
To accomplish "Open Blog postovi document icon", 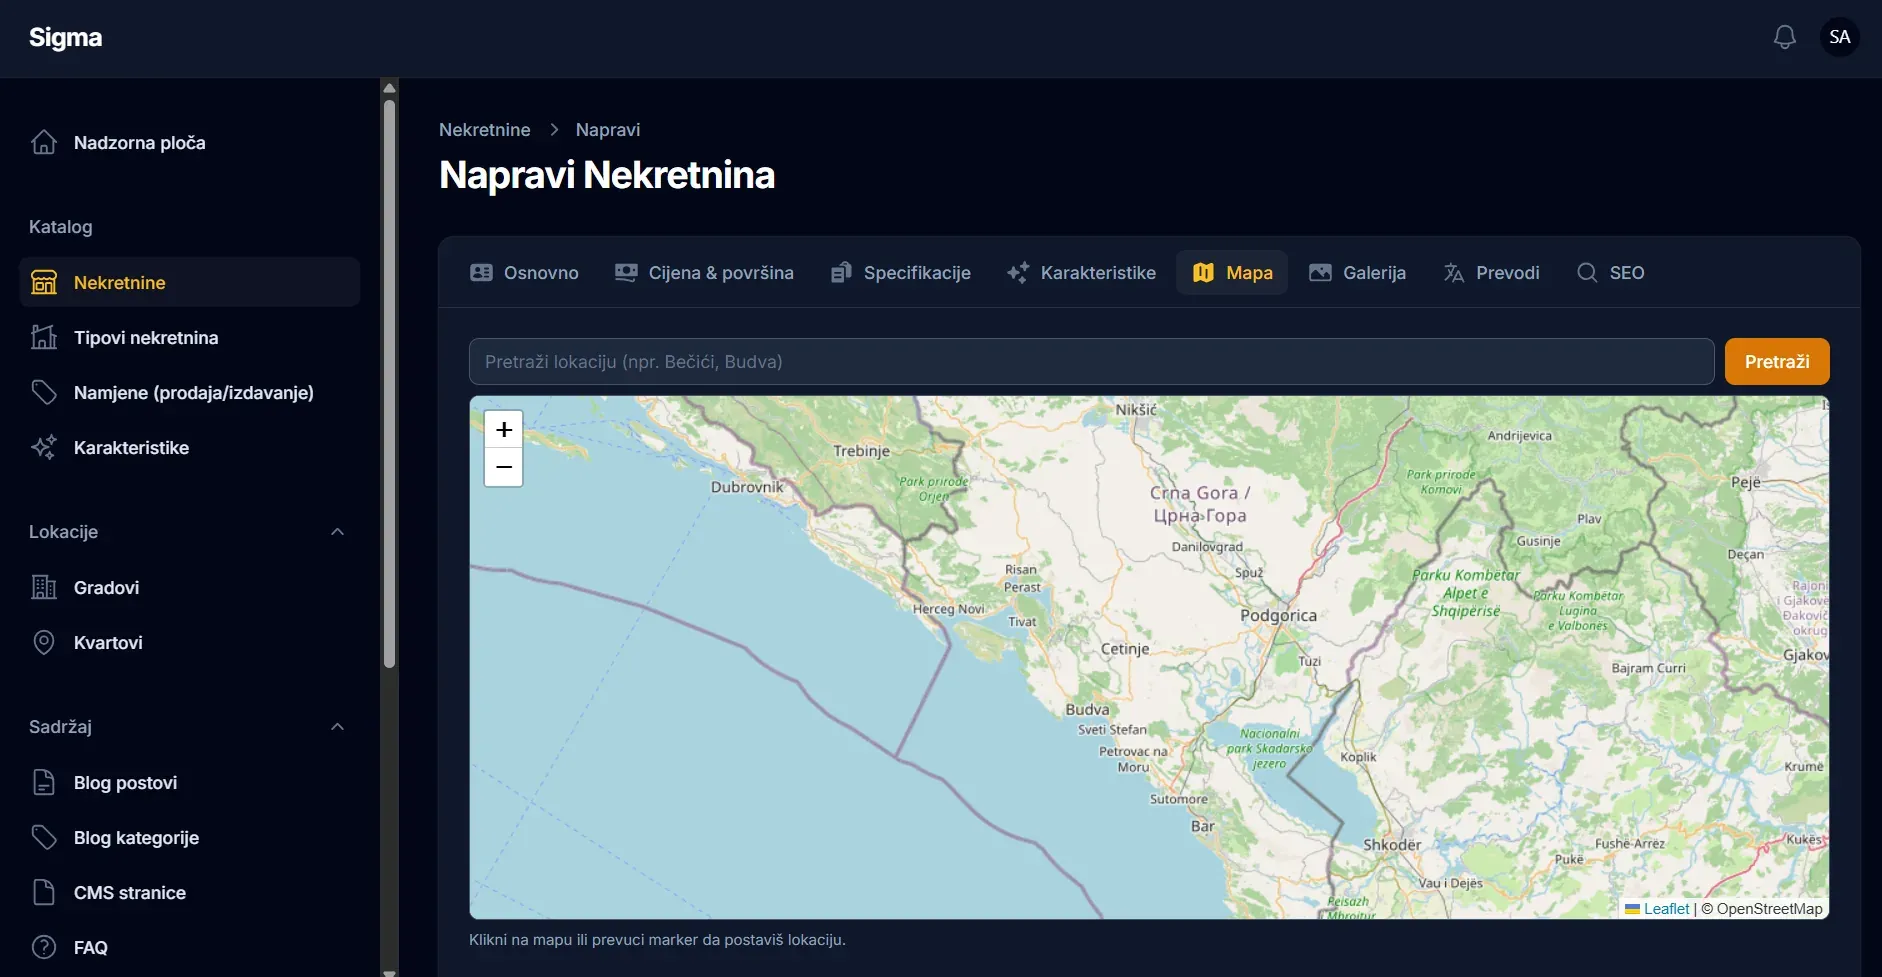I will [x=44, y=782].
